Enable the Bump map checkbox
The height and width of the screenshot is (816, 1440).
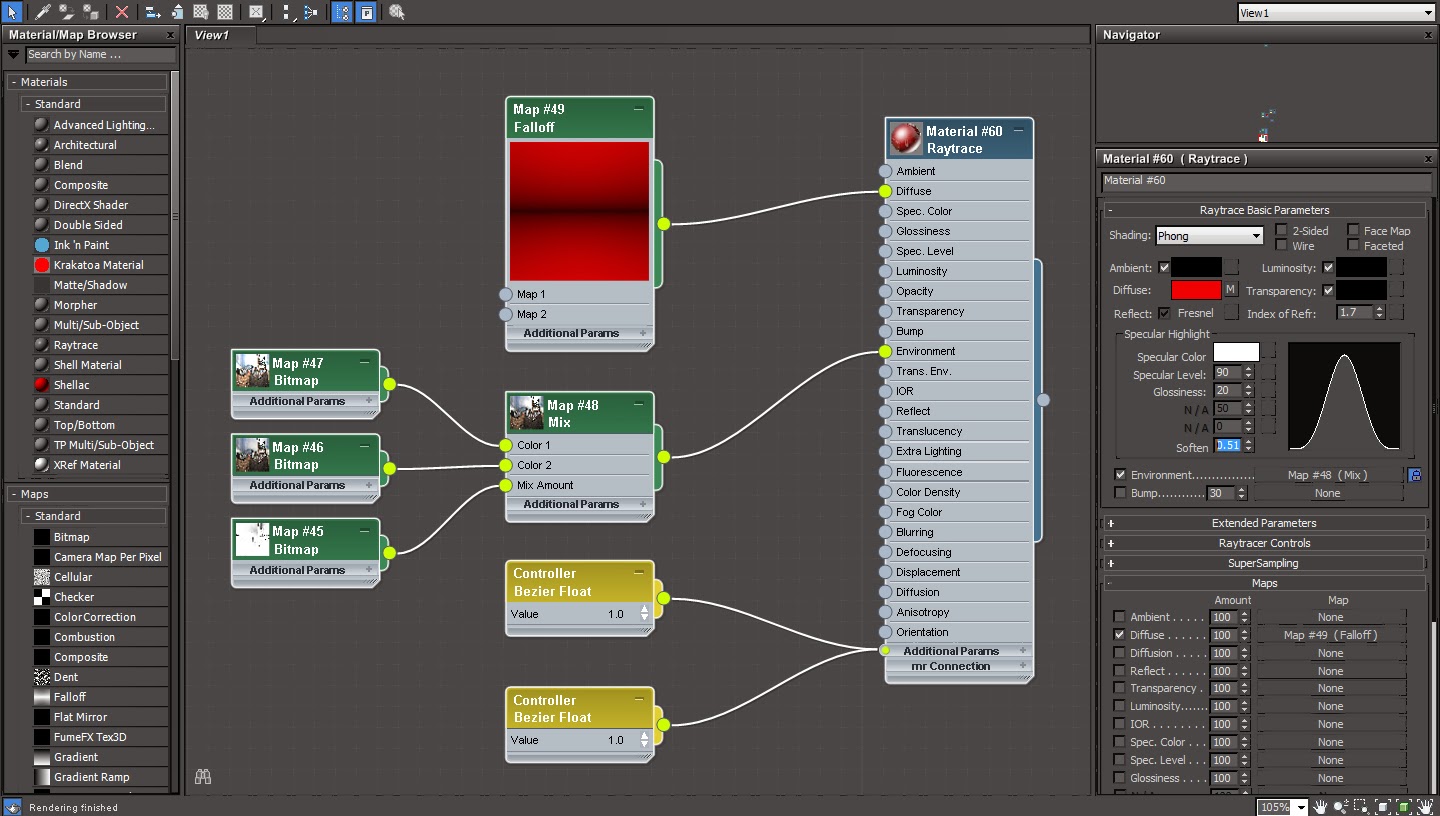click(1120, 493)
